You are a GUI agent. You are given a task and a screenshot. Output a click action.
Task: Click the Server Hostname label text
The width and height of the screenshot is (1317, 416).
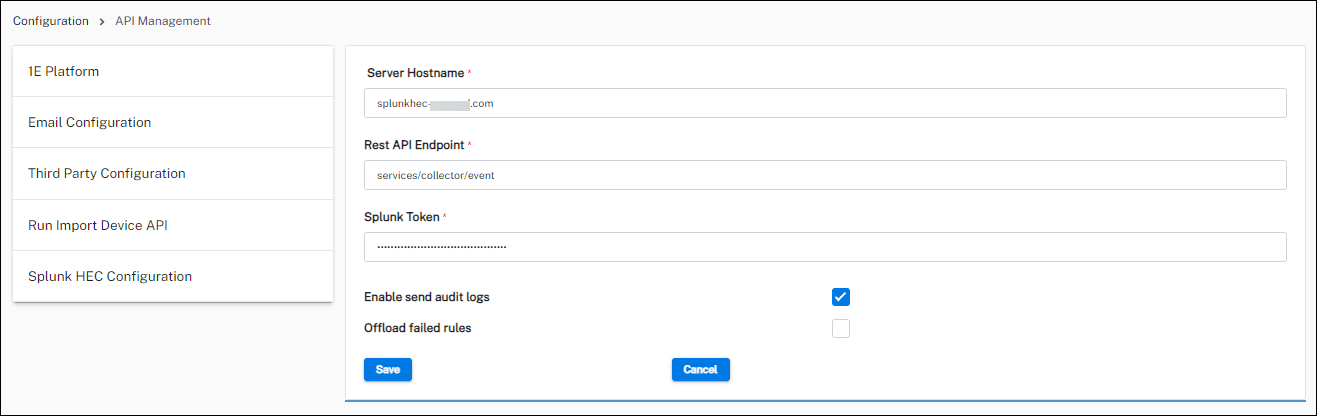(x=415, y=73)
